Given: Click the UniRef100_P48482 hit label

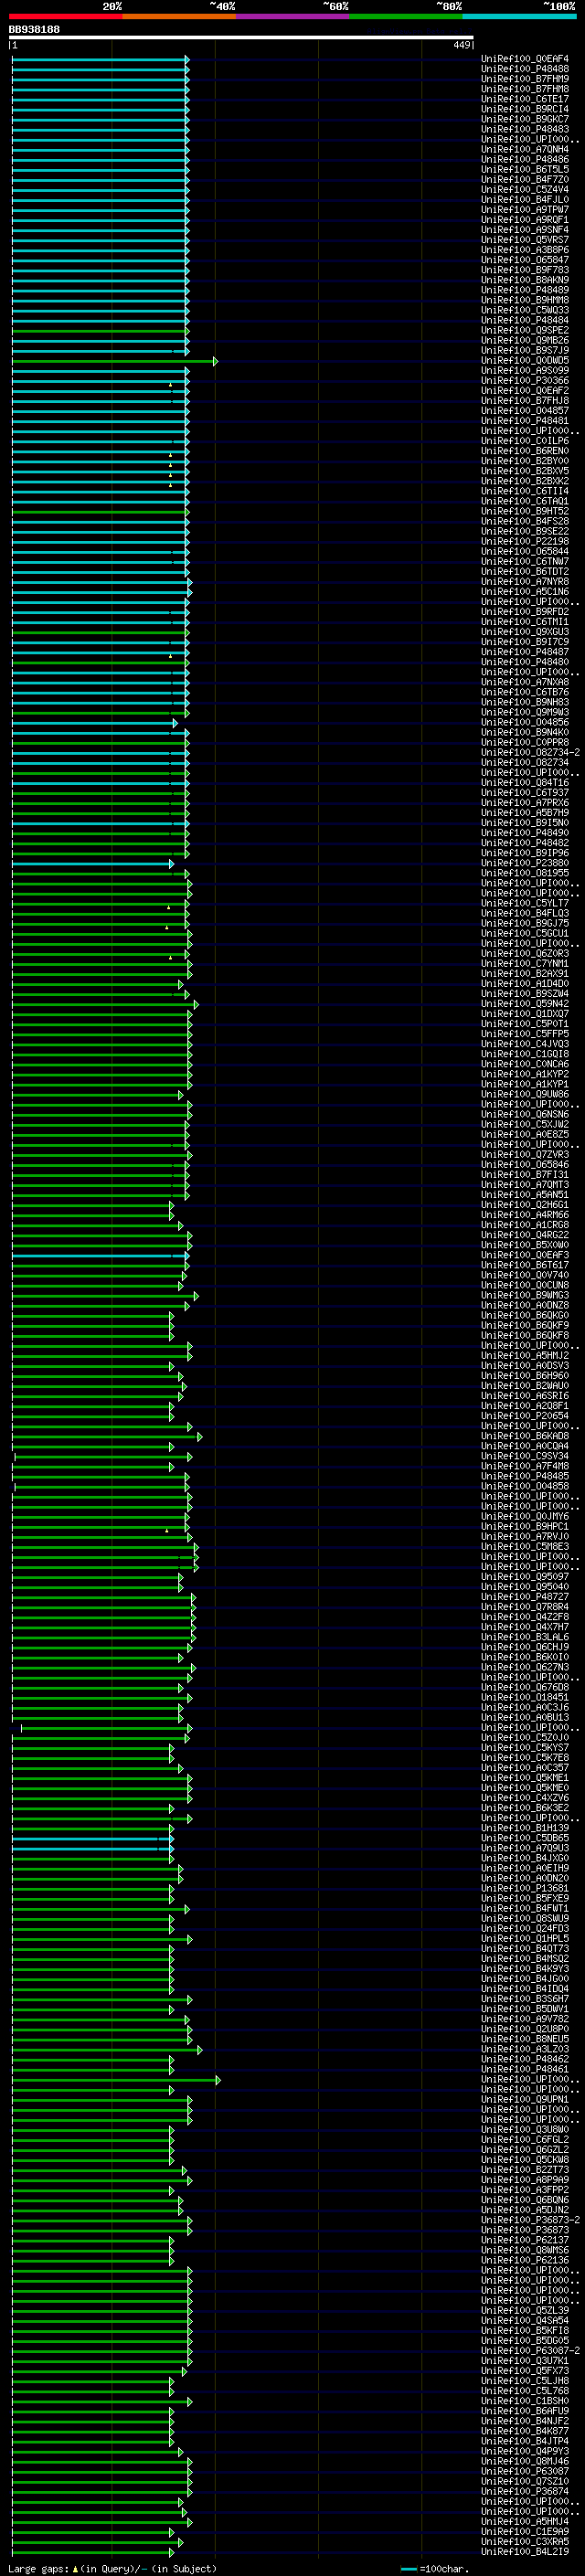Looking at the screenshot, I should click(525, 843).
